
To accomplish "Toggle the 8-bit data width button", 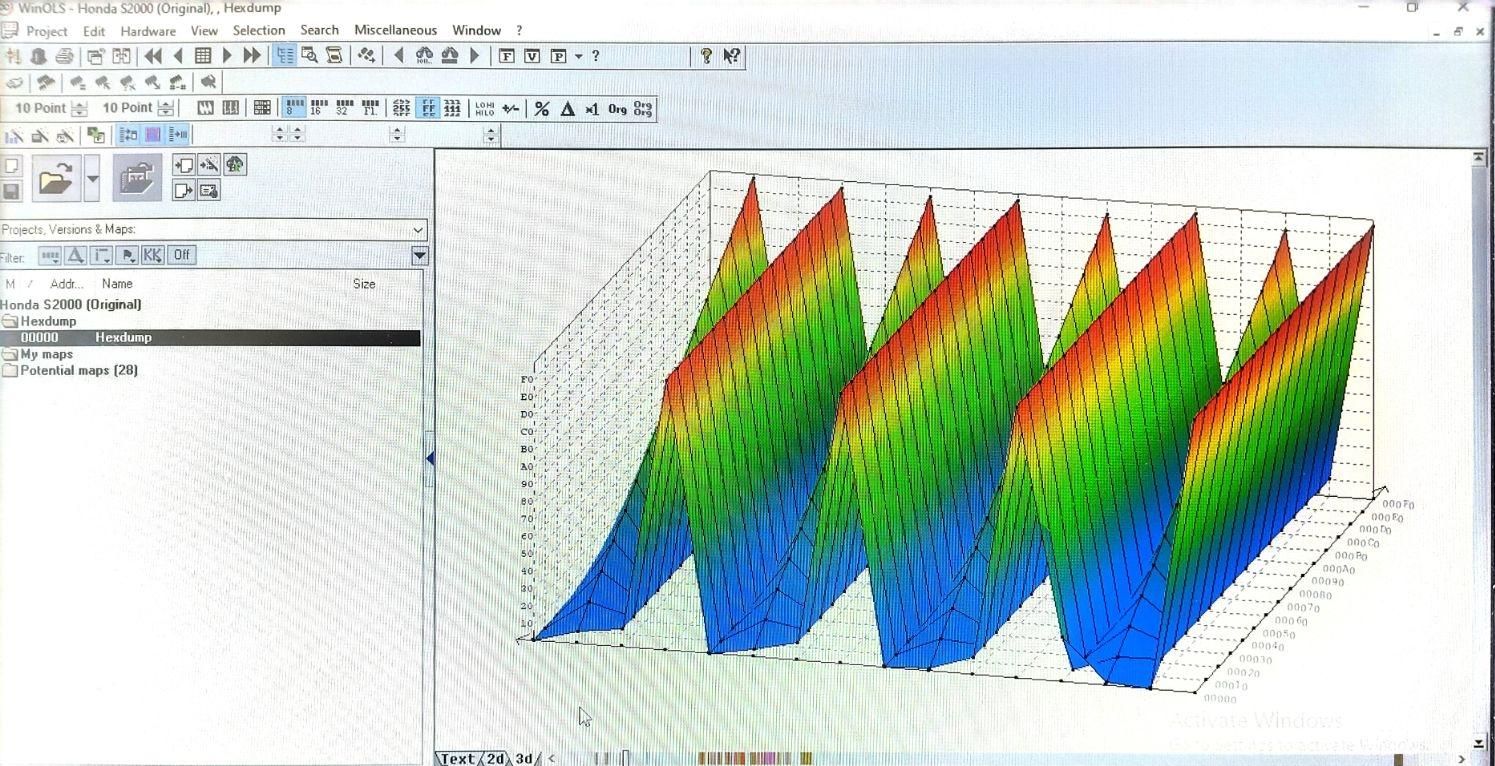I will (x=294, y=108).
